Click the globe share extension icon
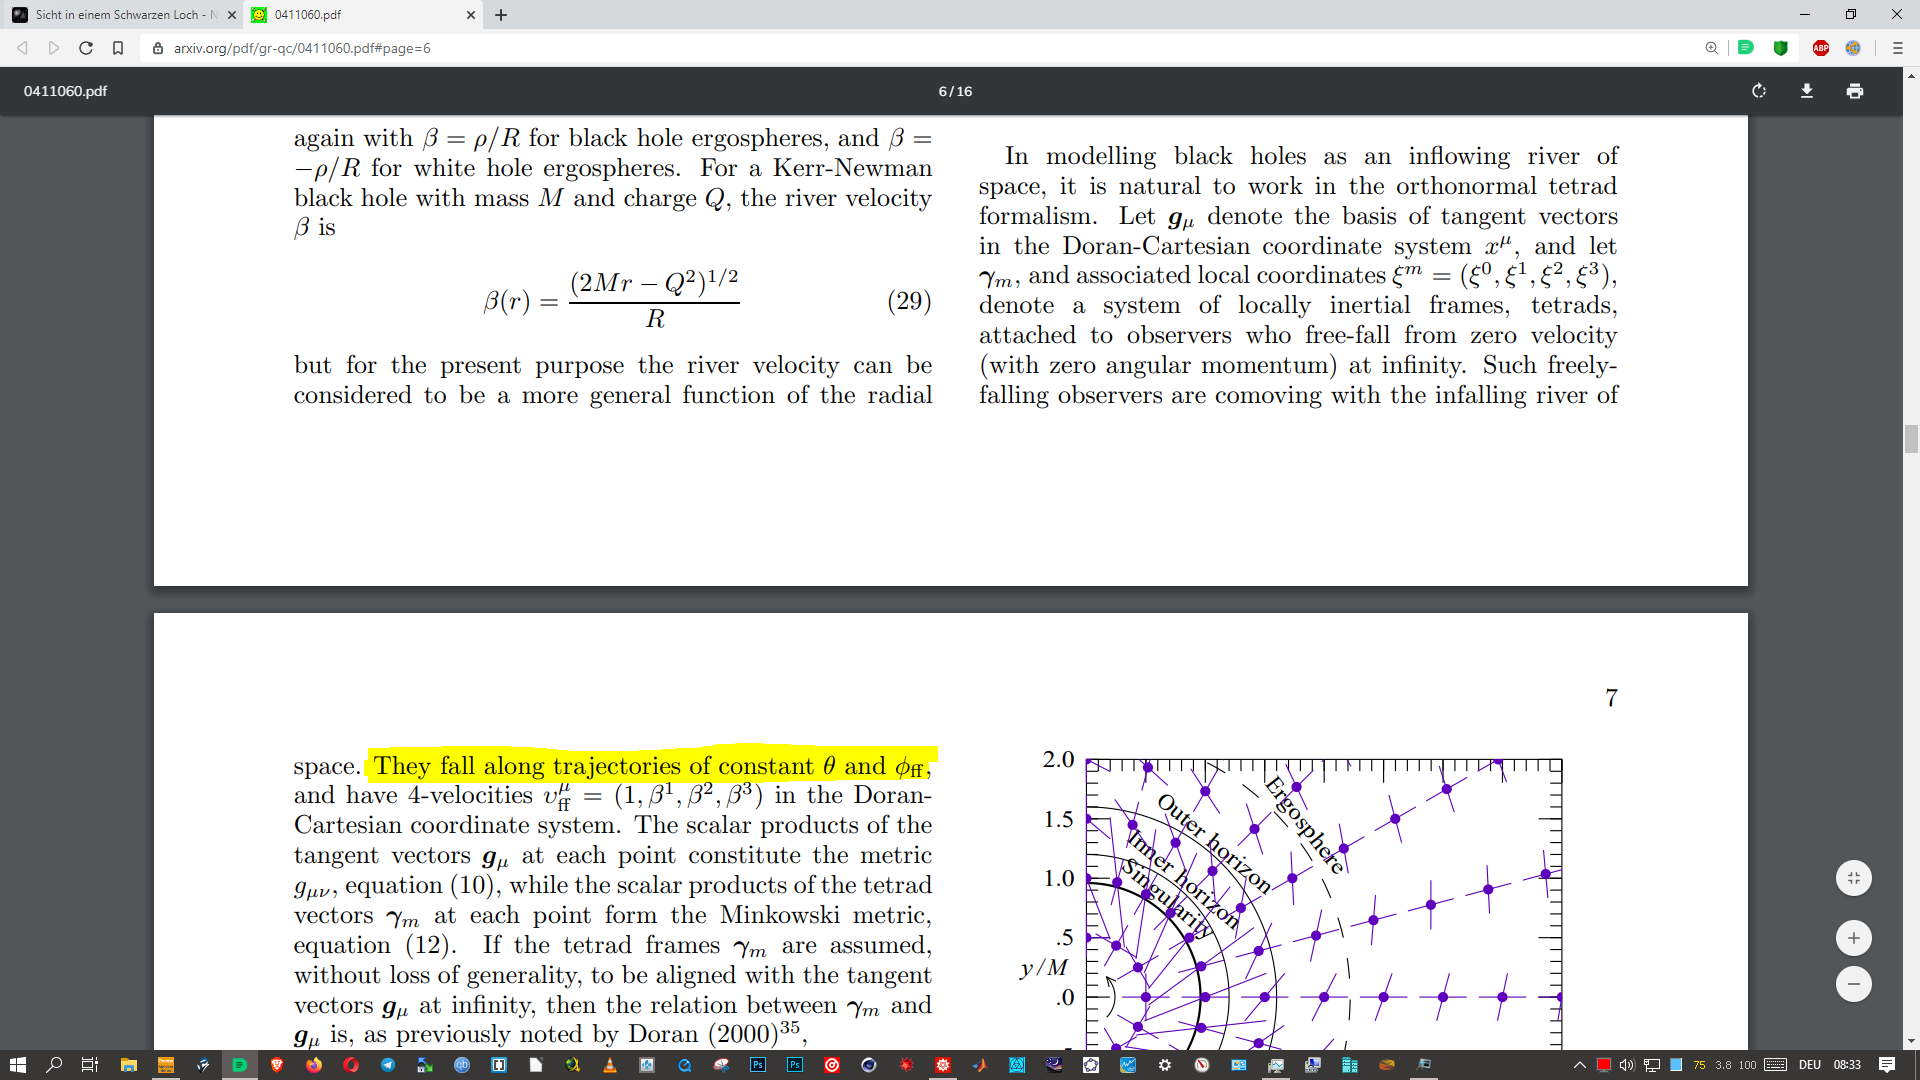The width and height of the screenshot is (1920, 1080). 1853,48
